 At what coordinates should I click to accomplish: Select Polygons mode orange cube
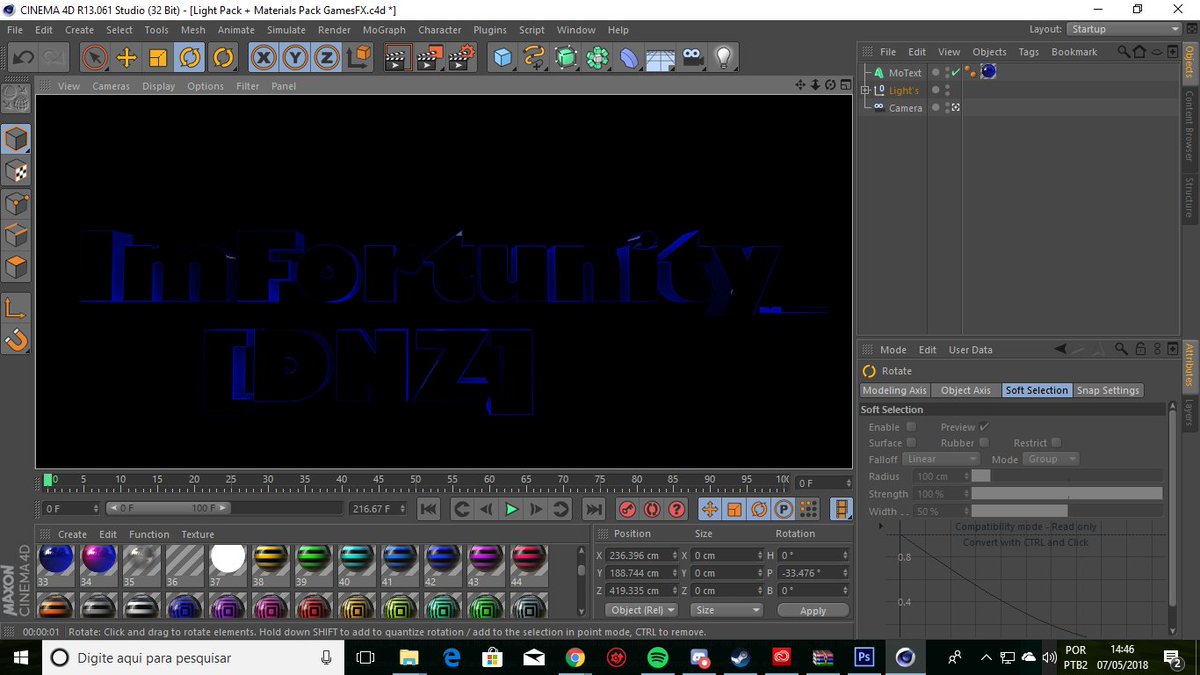click(17, 268)
